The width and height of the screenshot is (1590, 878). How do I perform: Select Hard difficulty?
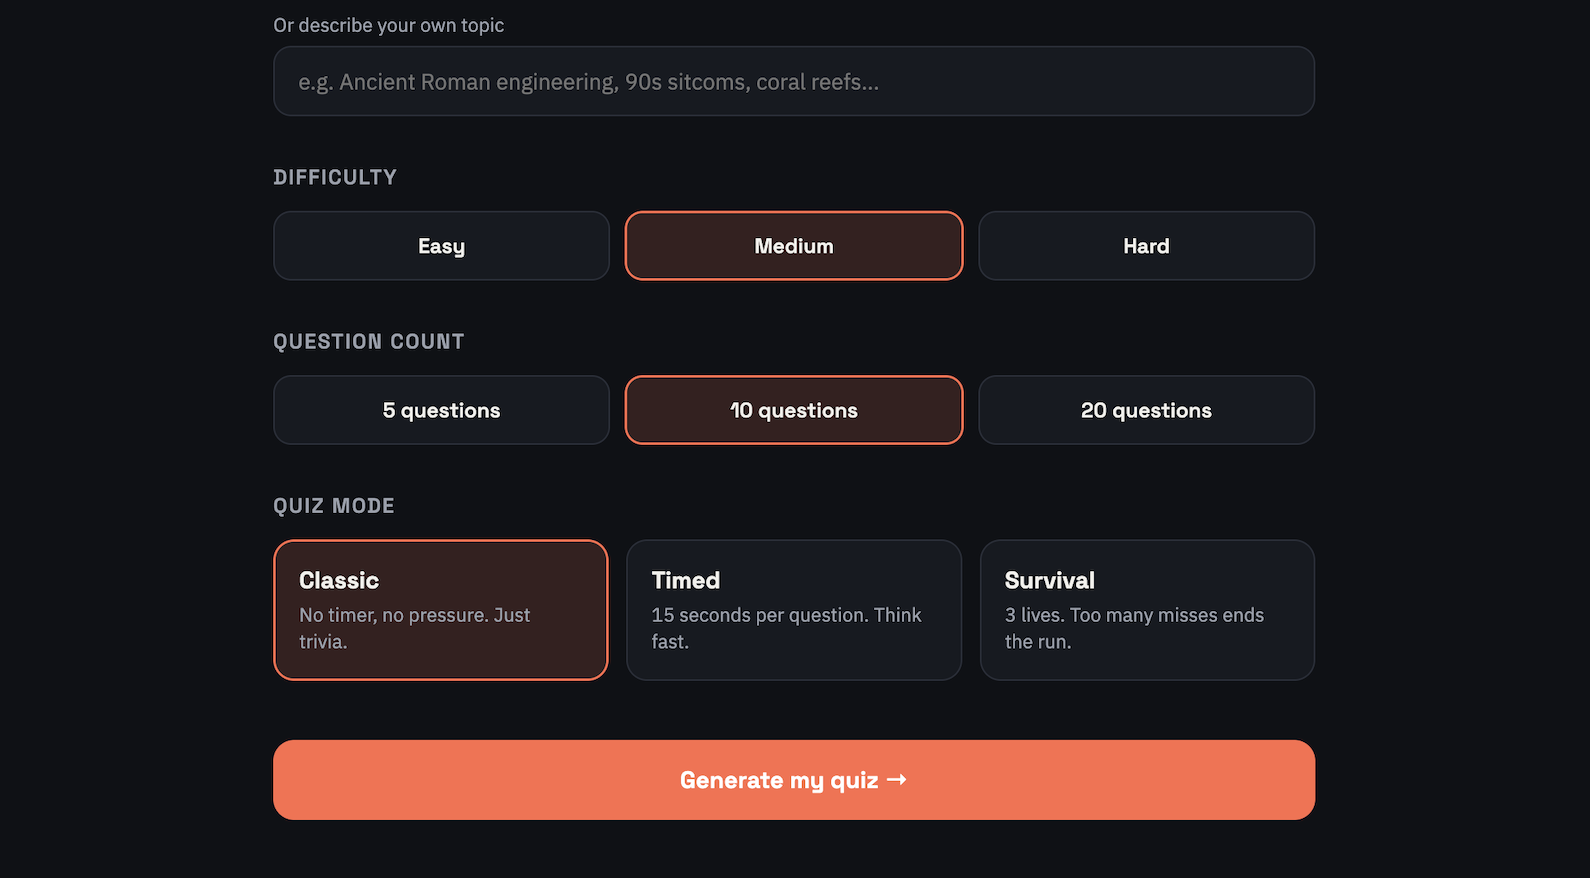(x=1146, y=246)
